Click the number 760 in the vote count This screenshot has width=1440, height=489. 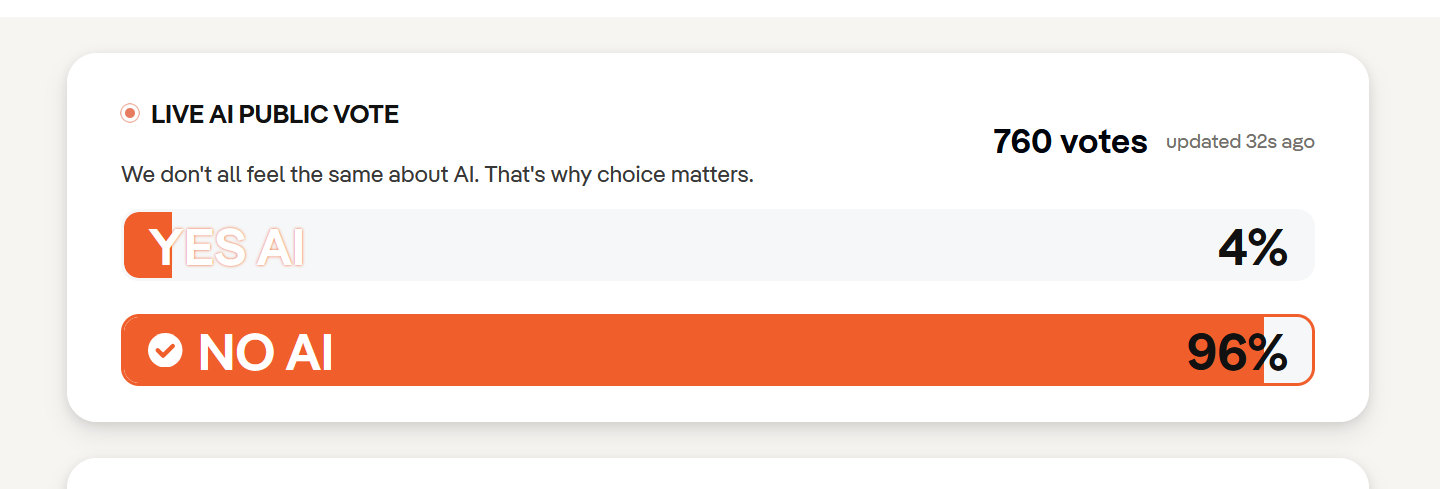pos(1022,142)
